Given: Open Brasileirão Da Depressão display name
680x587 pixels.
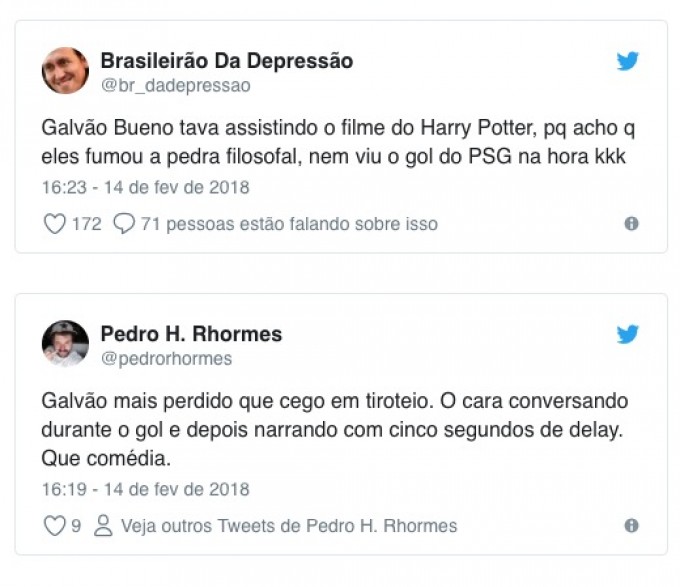Looking at the screenshot, I should coord(227,61).
